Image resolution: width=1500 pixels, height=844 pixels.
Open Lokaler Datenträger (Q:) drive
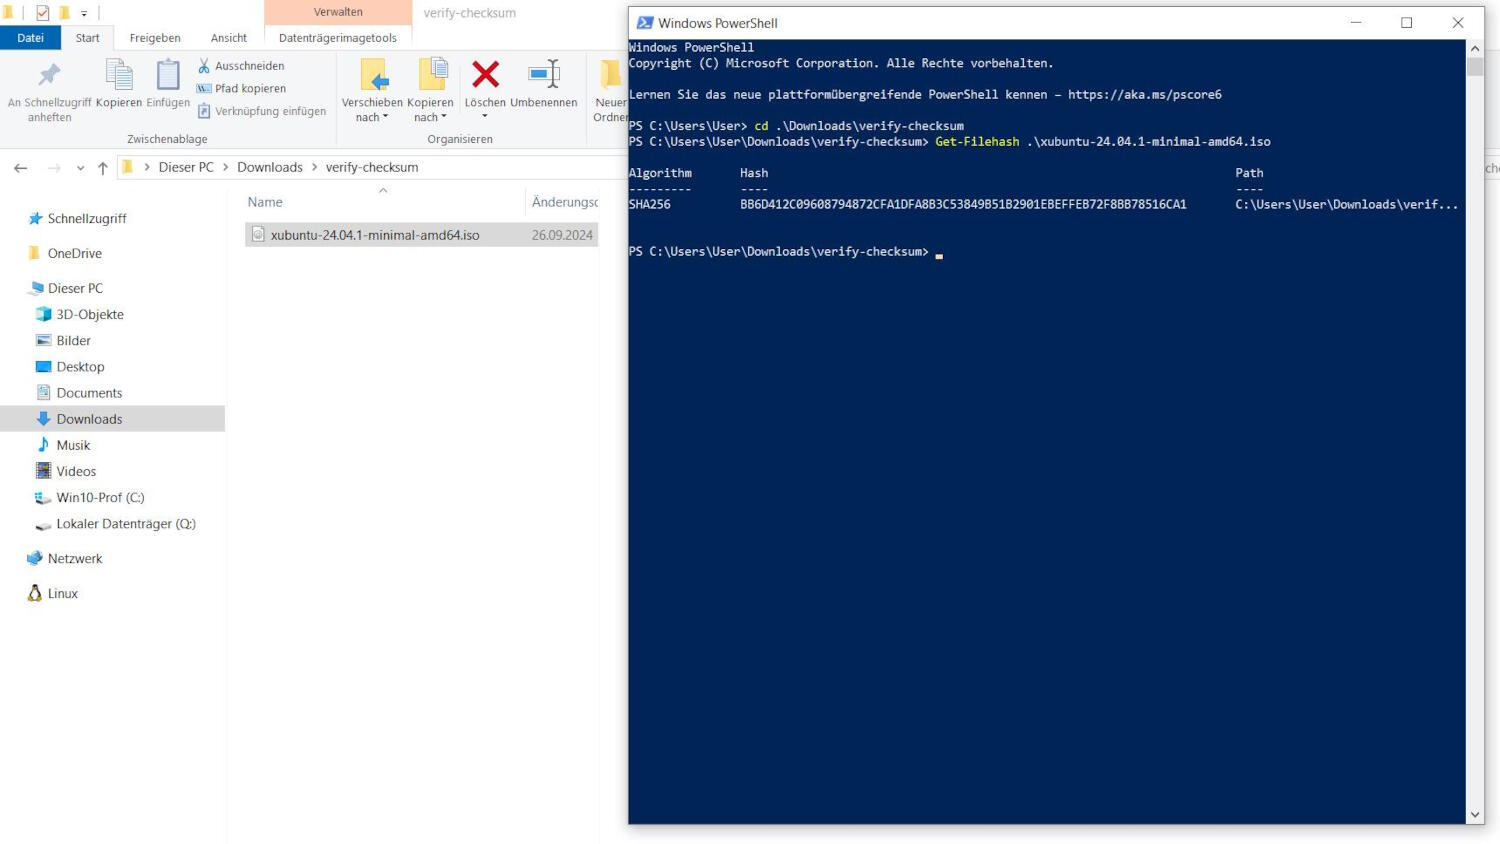[x=126, y=524]
